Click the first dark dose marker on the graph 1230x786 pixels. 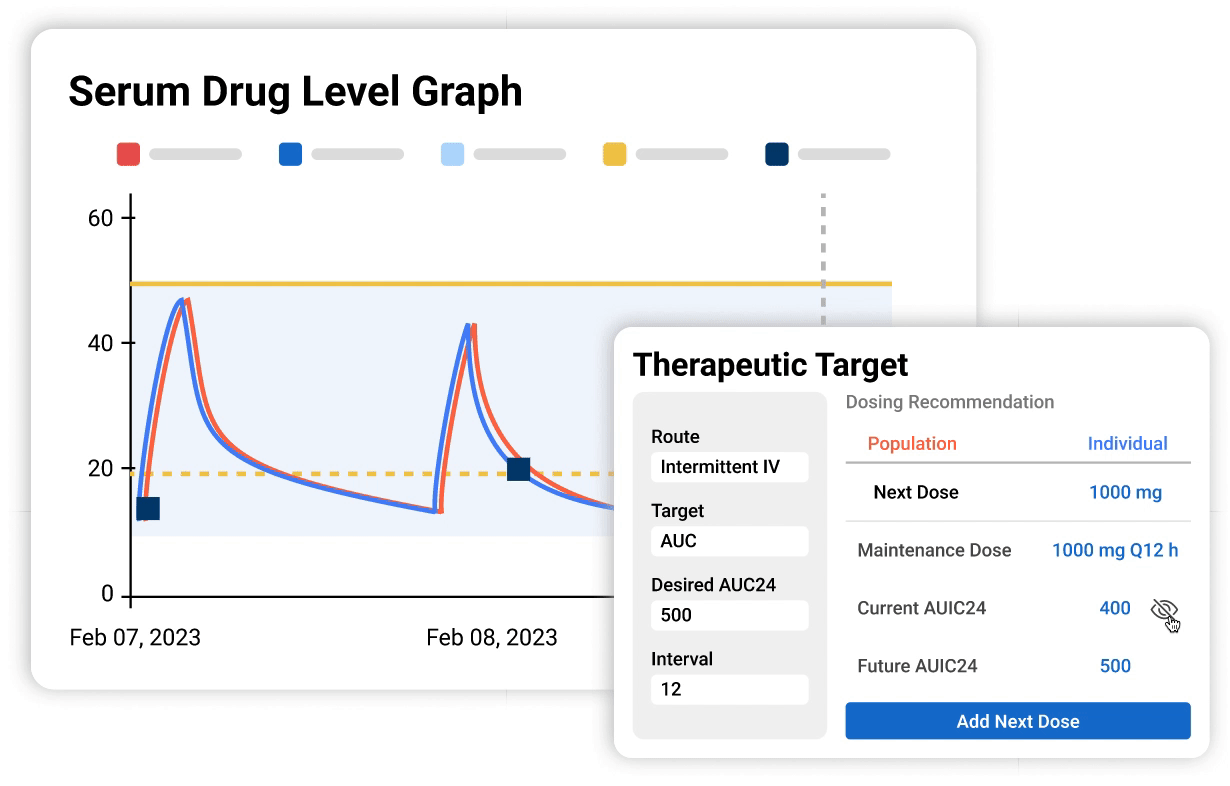click(x=148, y=509)
